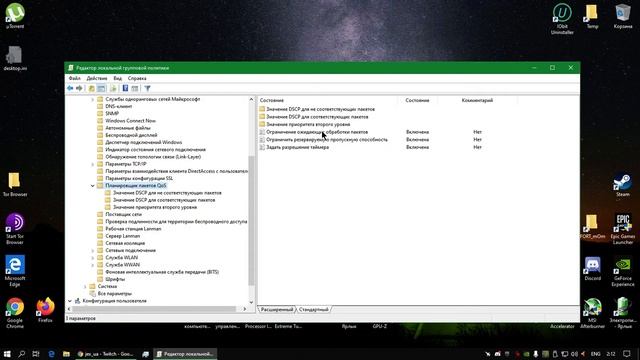The width and height of the screenshot is (640, 360).
Task: Open the Google Chrome desktop icon
Action: click(x=15, y=313)
